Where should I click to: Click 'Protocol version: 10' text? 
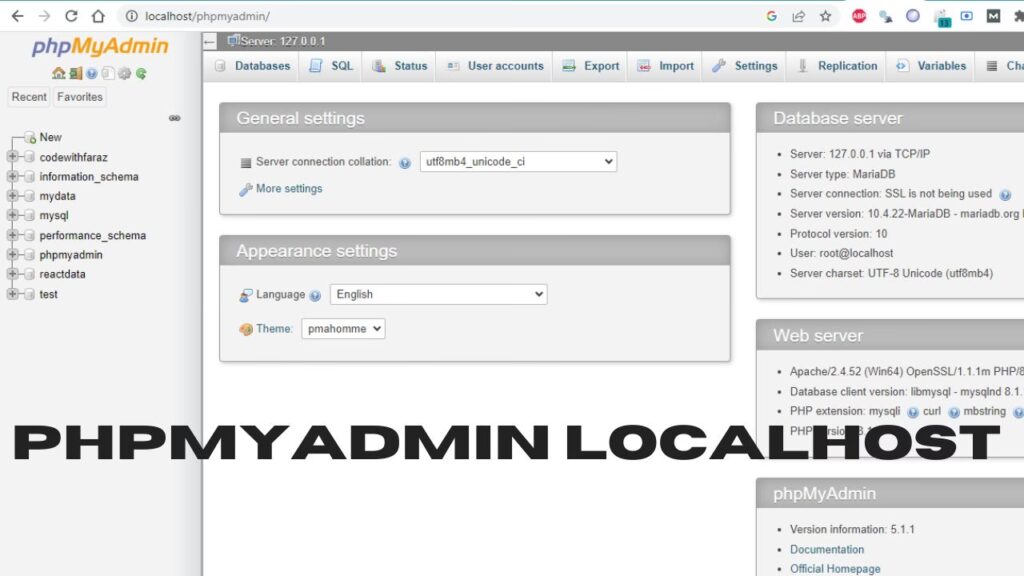pos(838,233)
